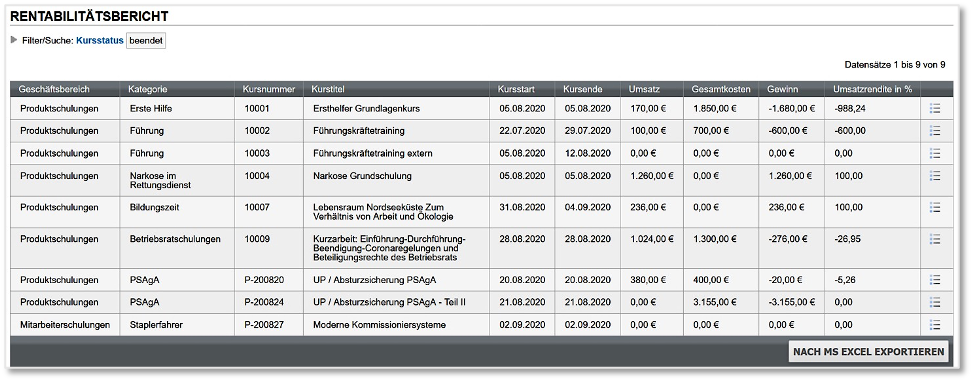Open actions icon for course P-200824
Screen dimensions: 972x382
935,302
